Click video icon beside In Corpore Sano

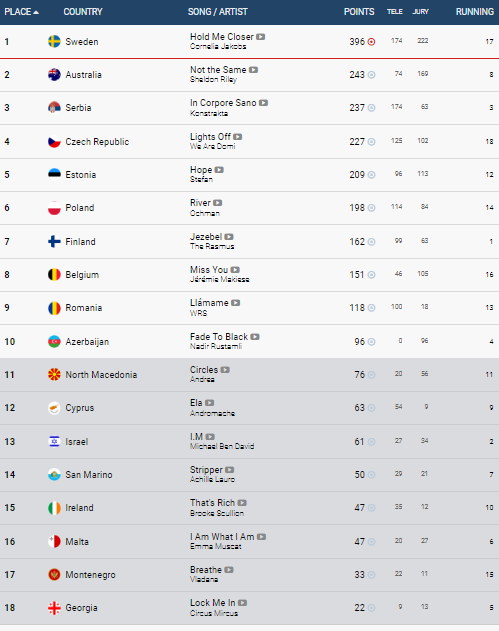pyautogui.click(x=264, y=103)
